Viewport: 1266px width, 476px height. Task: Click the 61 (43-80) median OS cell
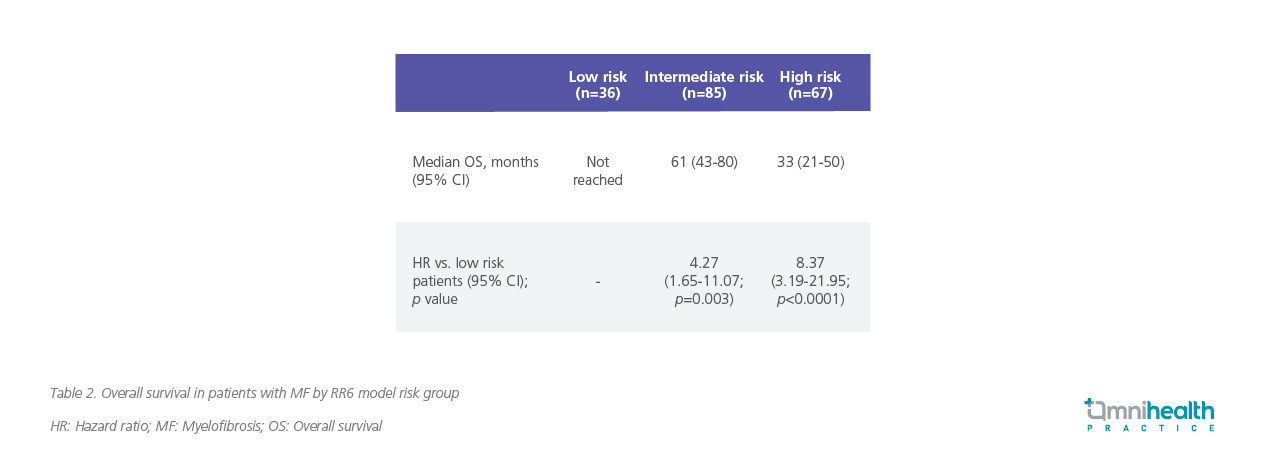704,162
